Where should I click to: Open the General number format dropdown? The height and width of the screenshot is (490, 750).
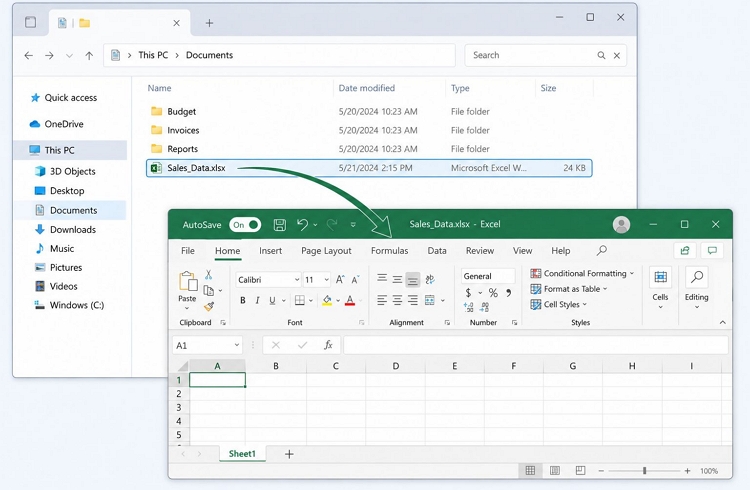tap(488, 276)
